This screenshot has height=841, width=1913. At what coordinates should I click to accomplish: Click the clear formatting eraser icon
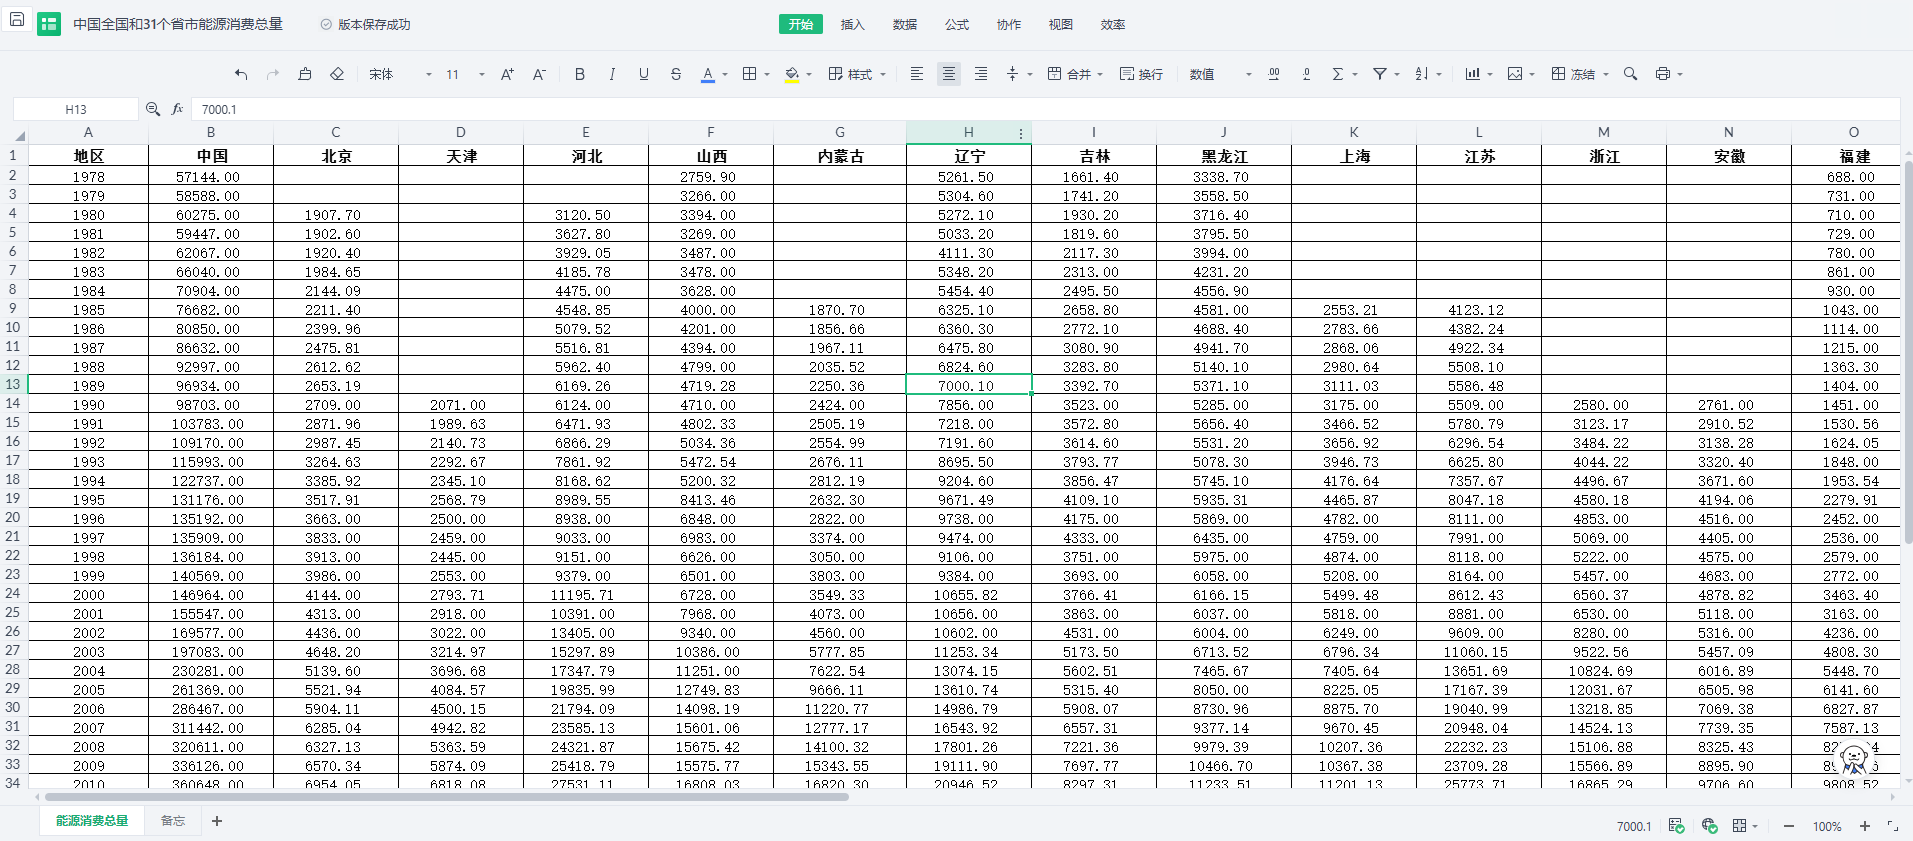click(x=337, y=74)
